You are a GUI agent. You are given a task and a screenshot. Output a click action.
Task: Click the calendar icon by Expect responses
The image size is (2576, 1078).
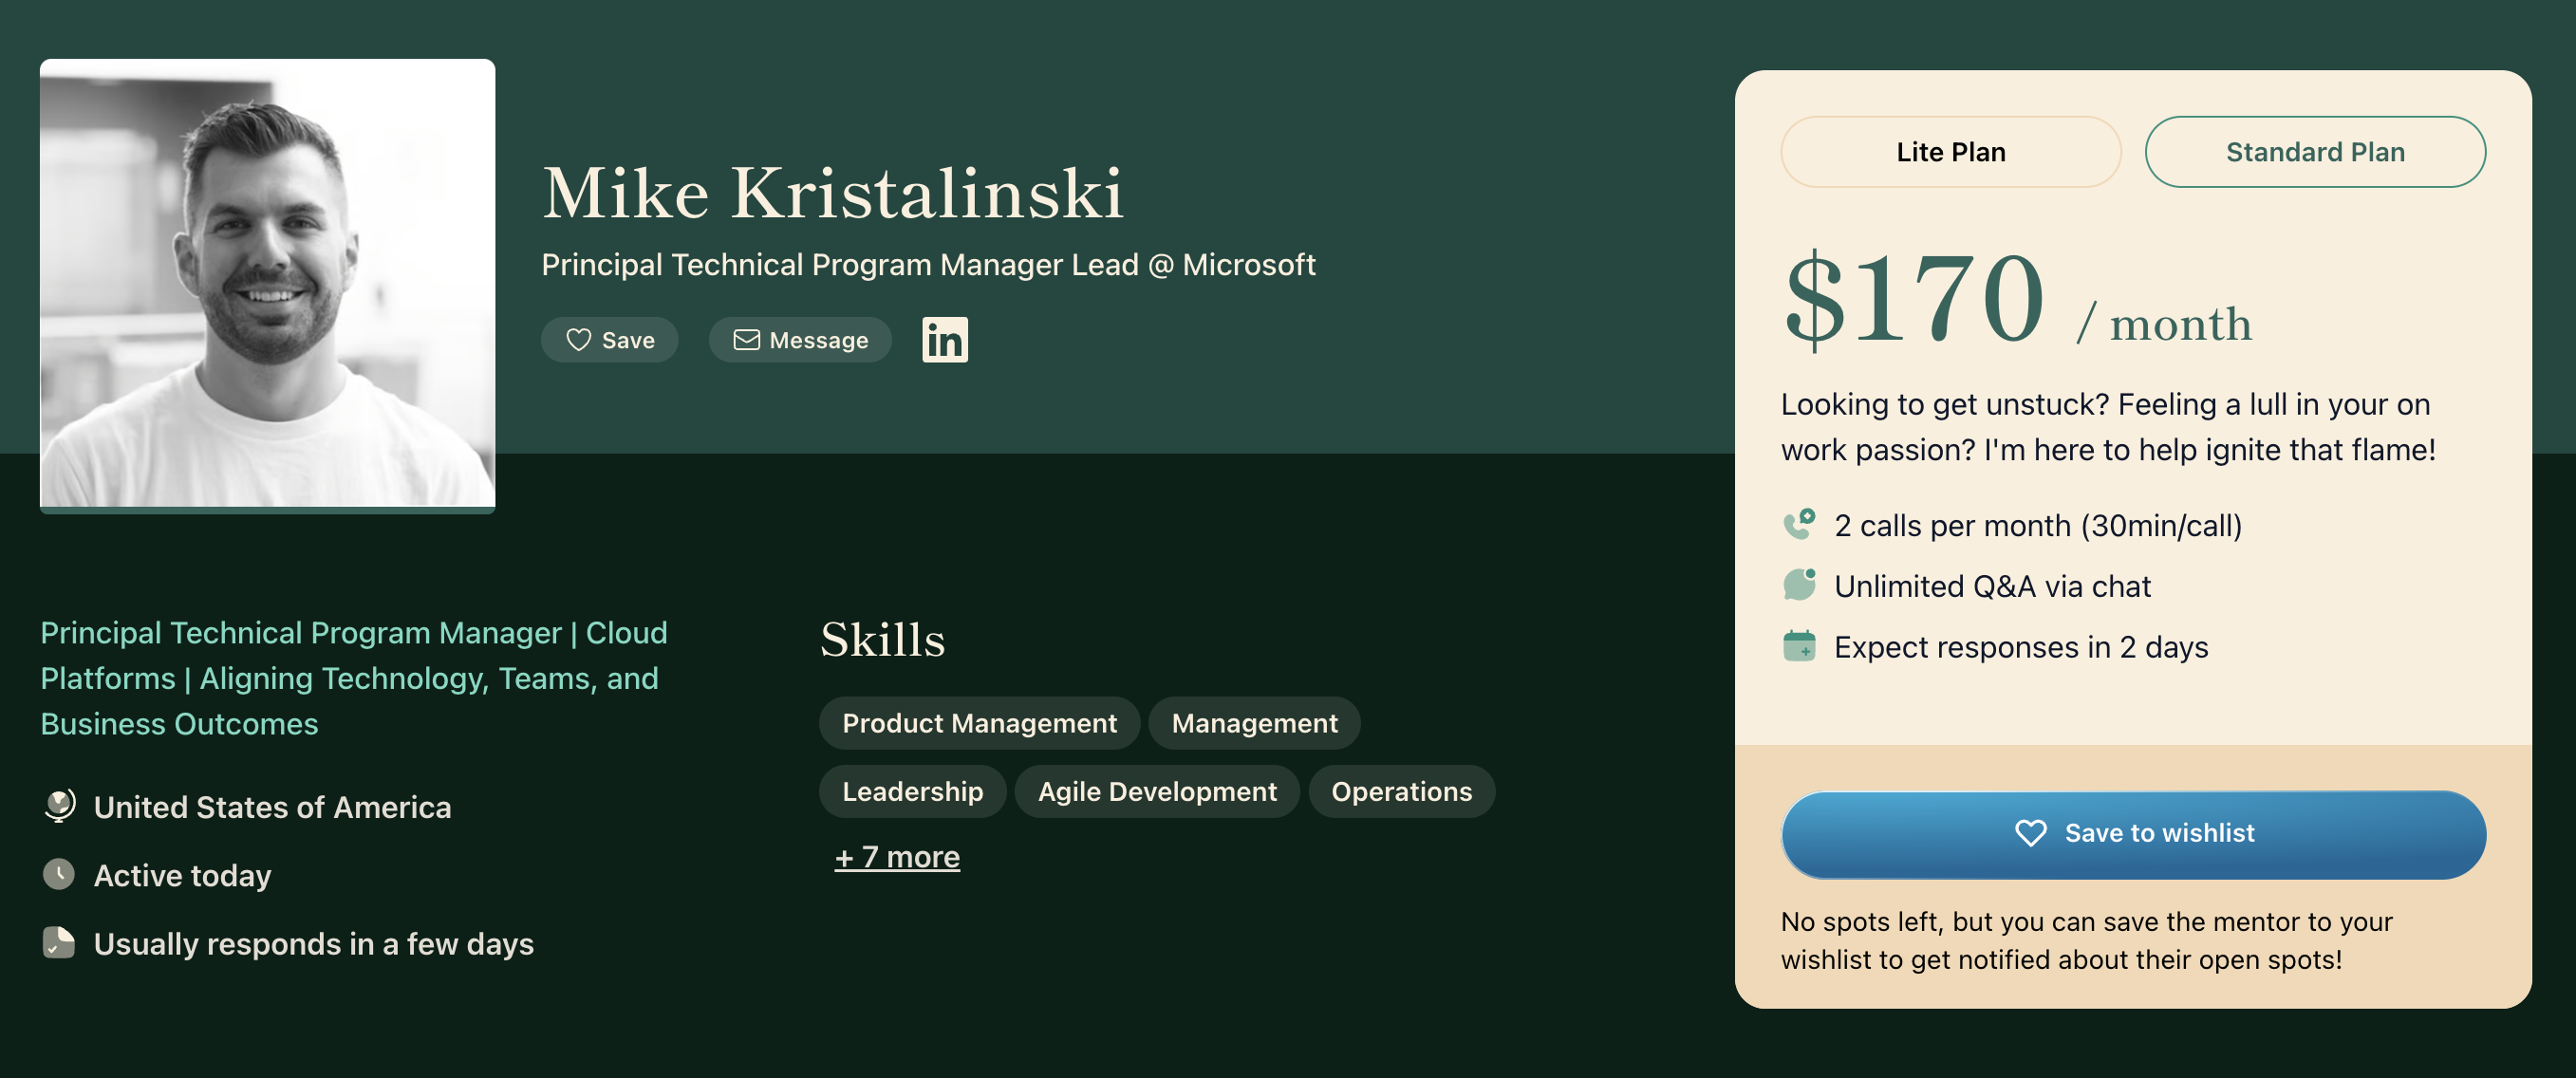click(x=1799, y=646)
